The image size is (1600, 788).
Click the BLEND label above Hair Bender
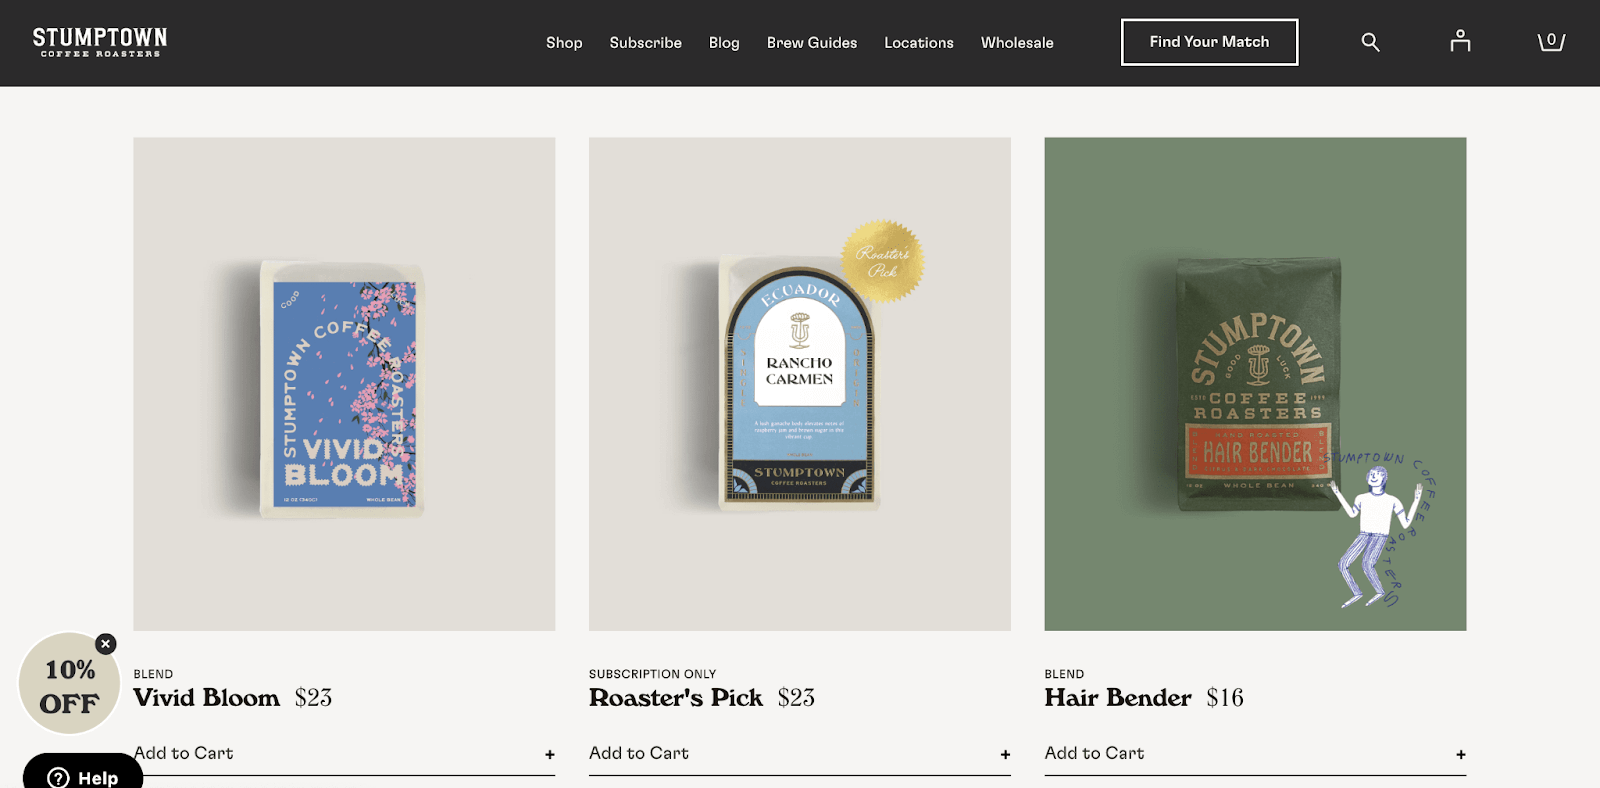(1064, 674)
